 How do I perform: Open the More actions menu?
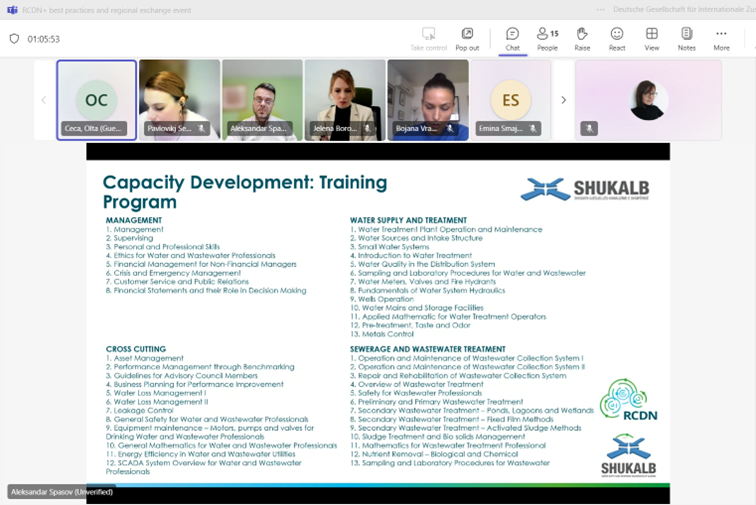coord(721,38)
